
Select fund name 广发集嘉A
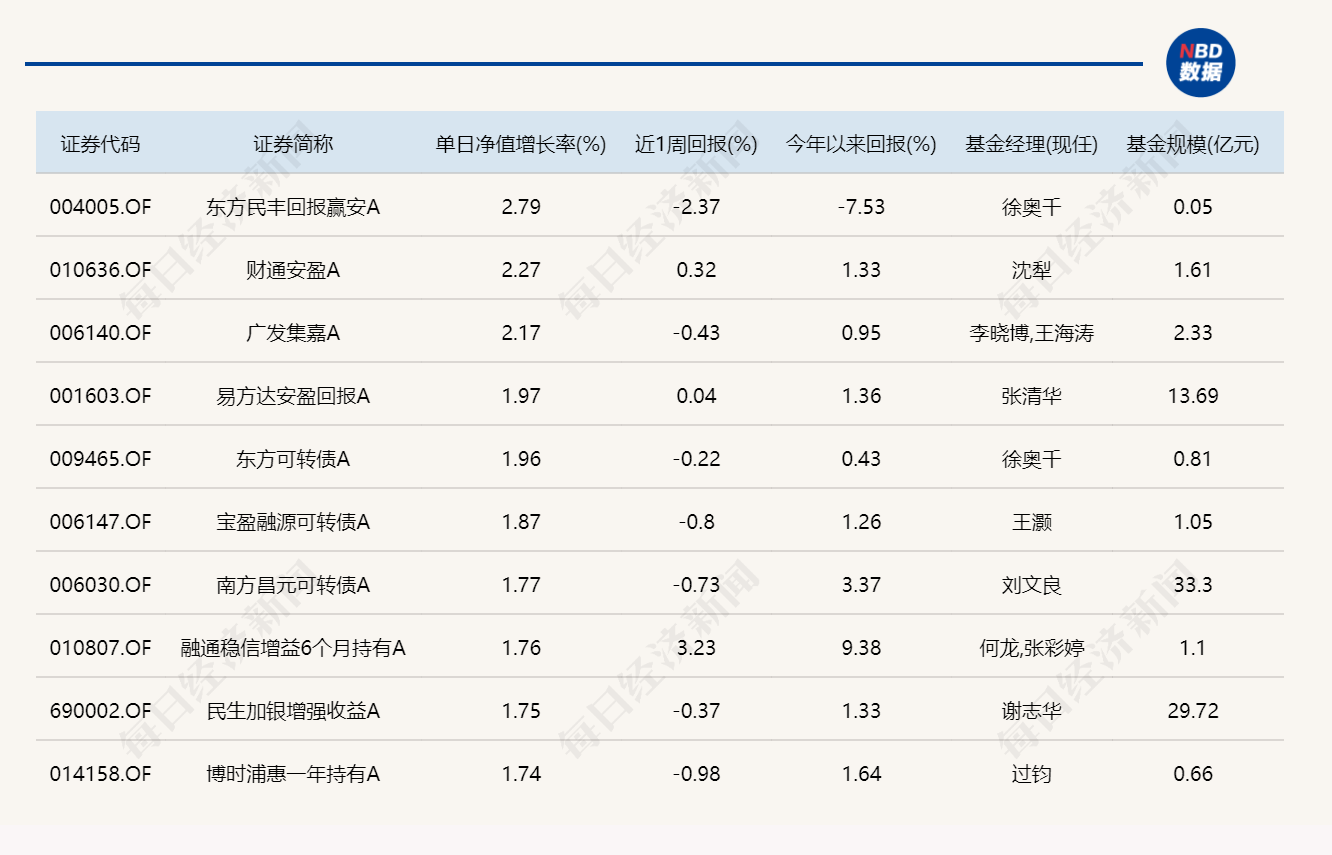pos(293,334)
